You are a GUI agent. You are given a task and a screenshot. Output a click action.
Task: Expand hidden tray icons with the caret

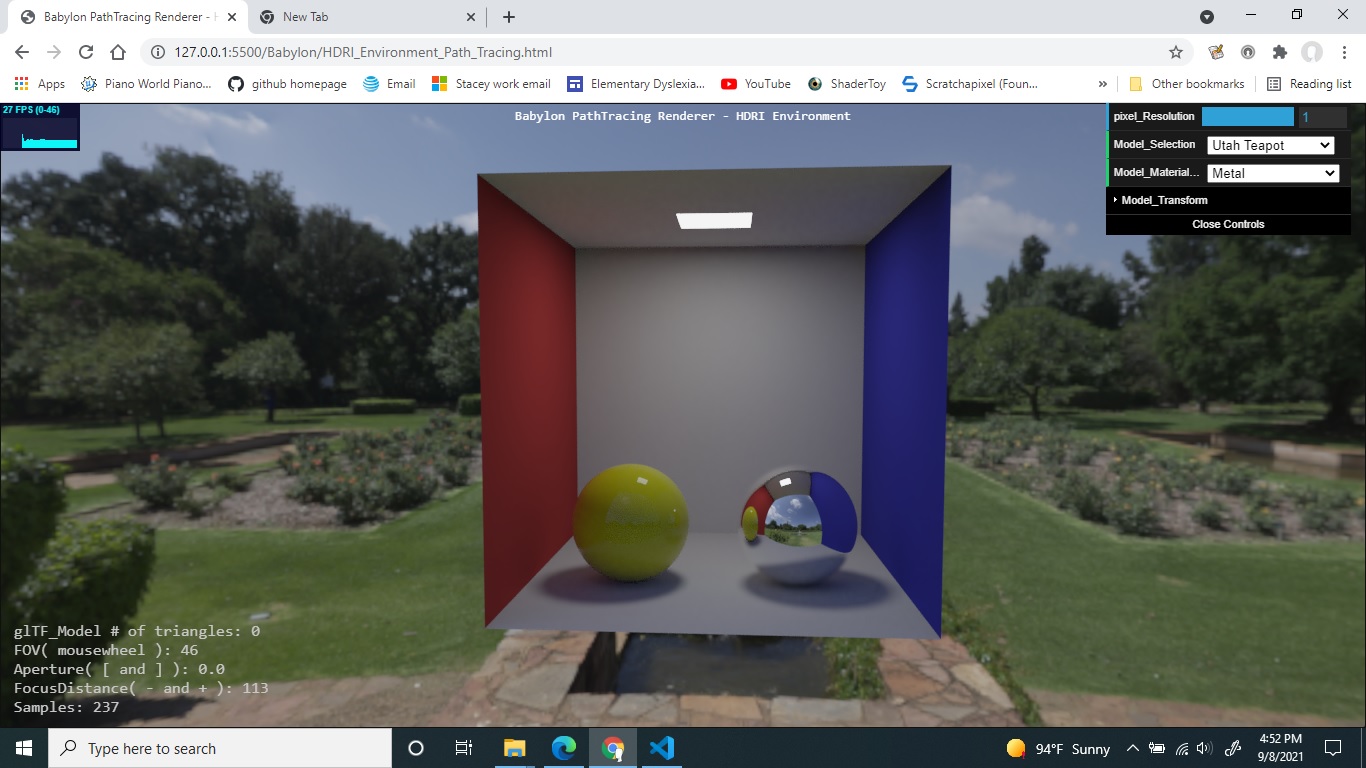point(1133,748)
